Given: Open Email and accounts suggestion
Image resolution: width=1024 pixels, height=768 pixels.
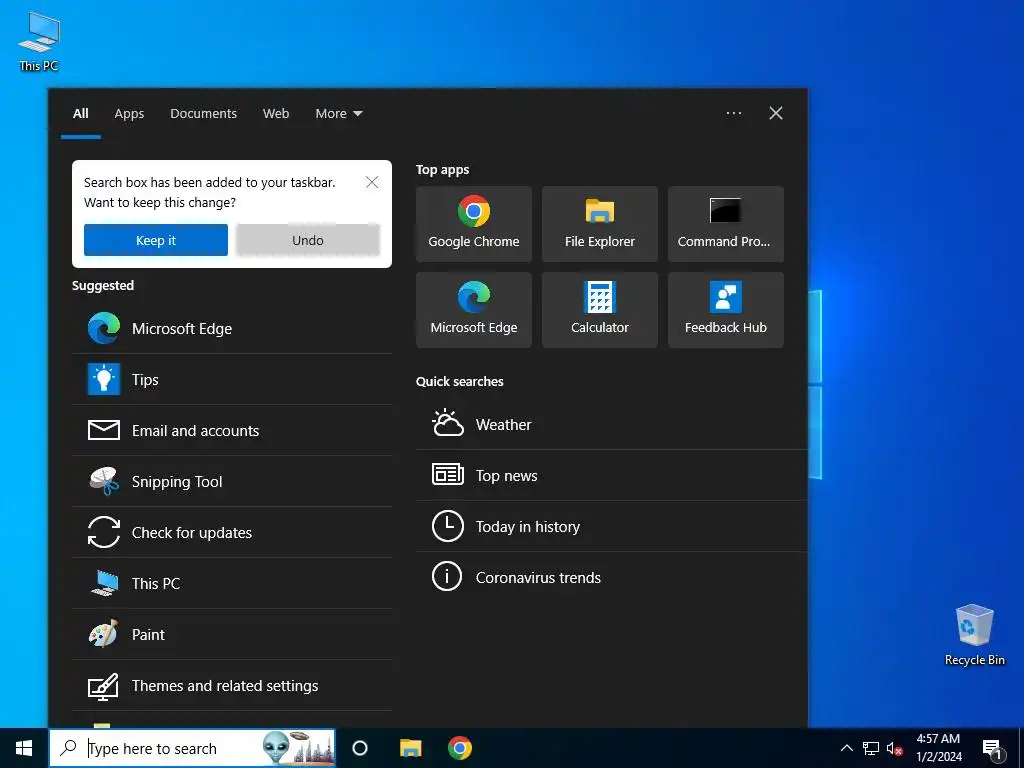Looking at the screenshot, I should 232,430.
